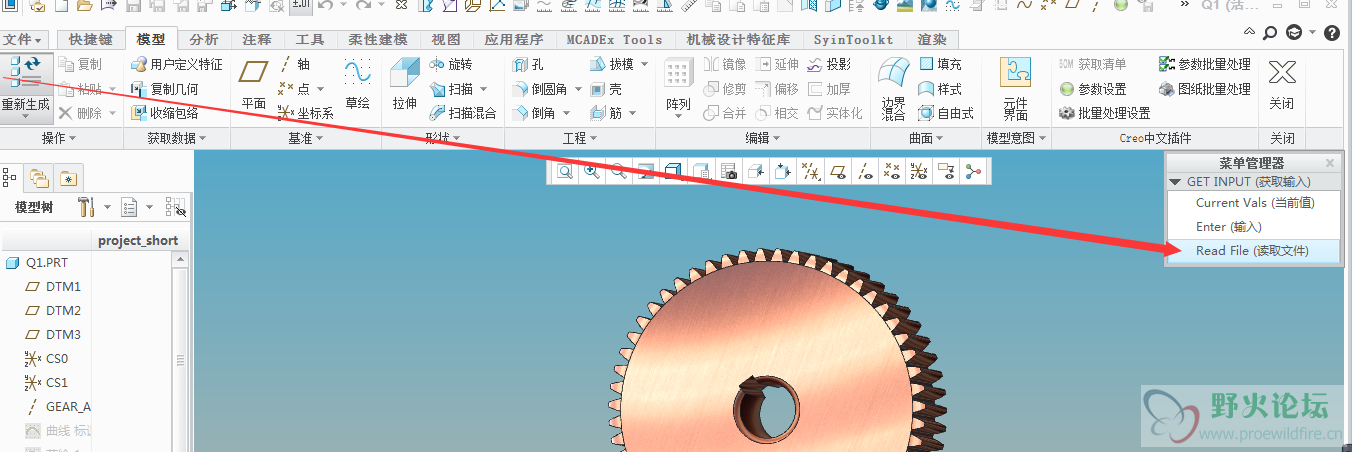The height and width of the screenshot is (452, 1352).
Task: Start the 拉伸 (Extrude) tool
Action: pos(404,84)
